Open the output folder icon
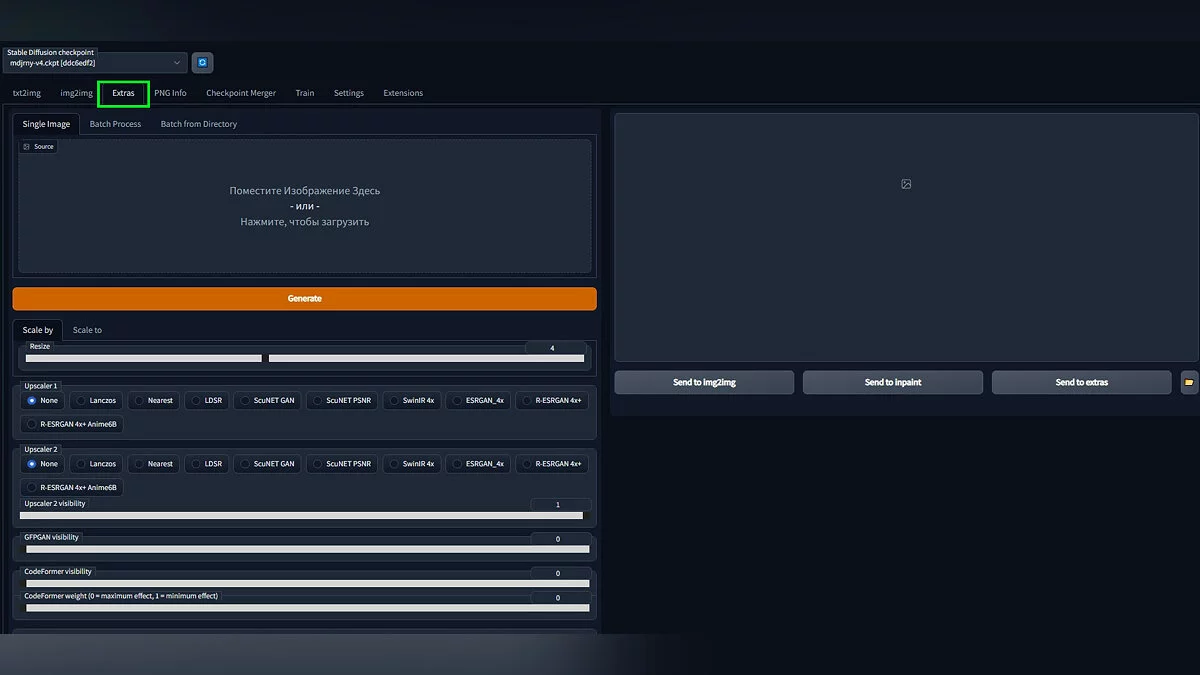 click(x=1189, y=382)
